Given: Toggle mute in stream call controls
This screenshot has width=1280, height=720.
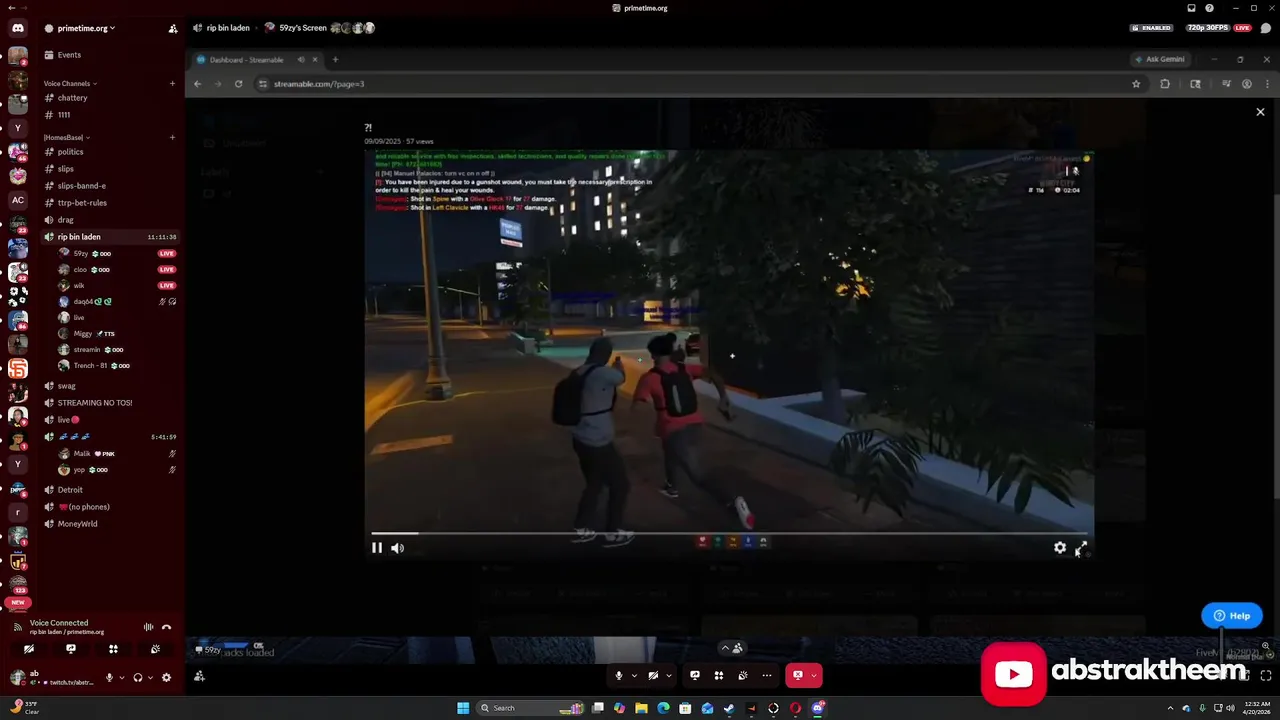Looking at the screenshot, I should pyautogui.click(x=619, y=676).
